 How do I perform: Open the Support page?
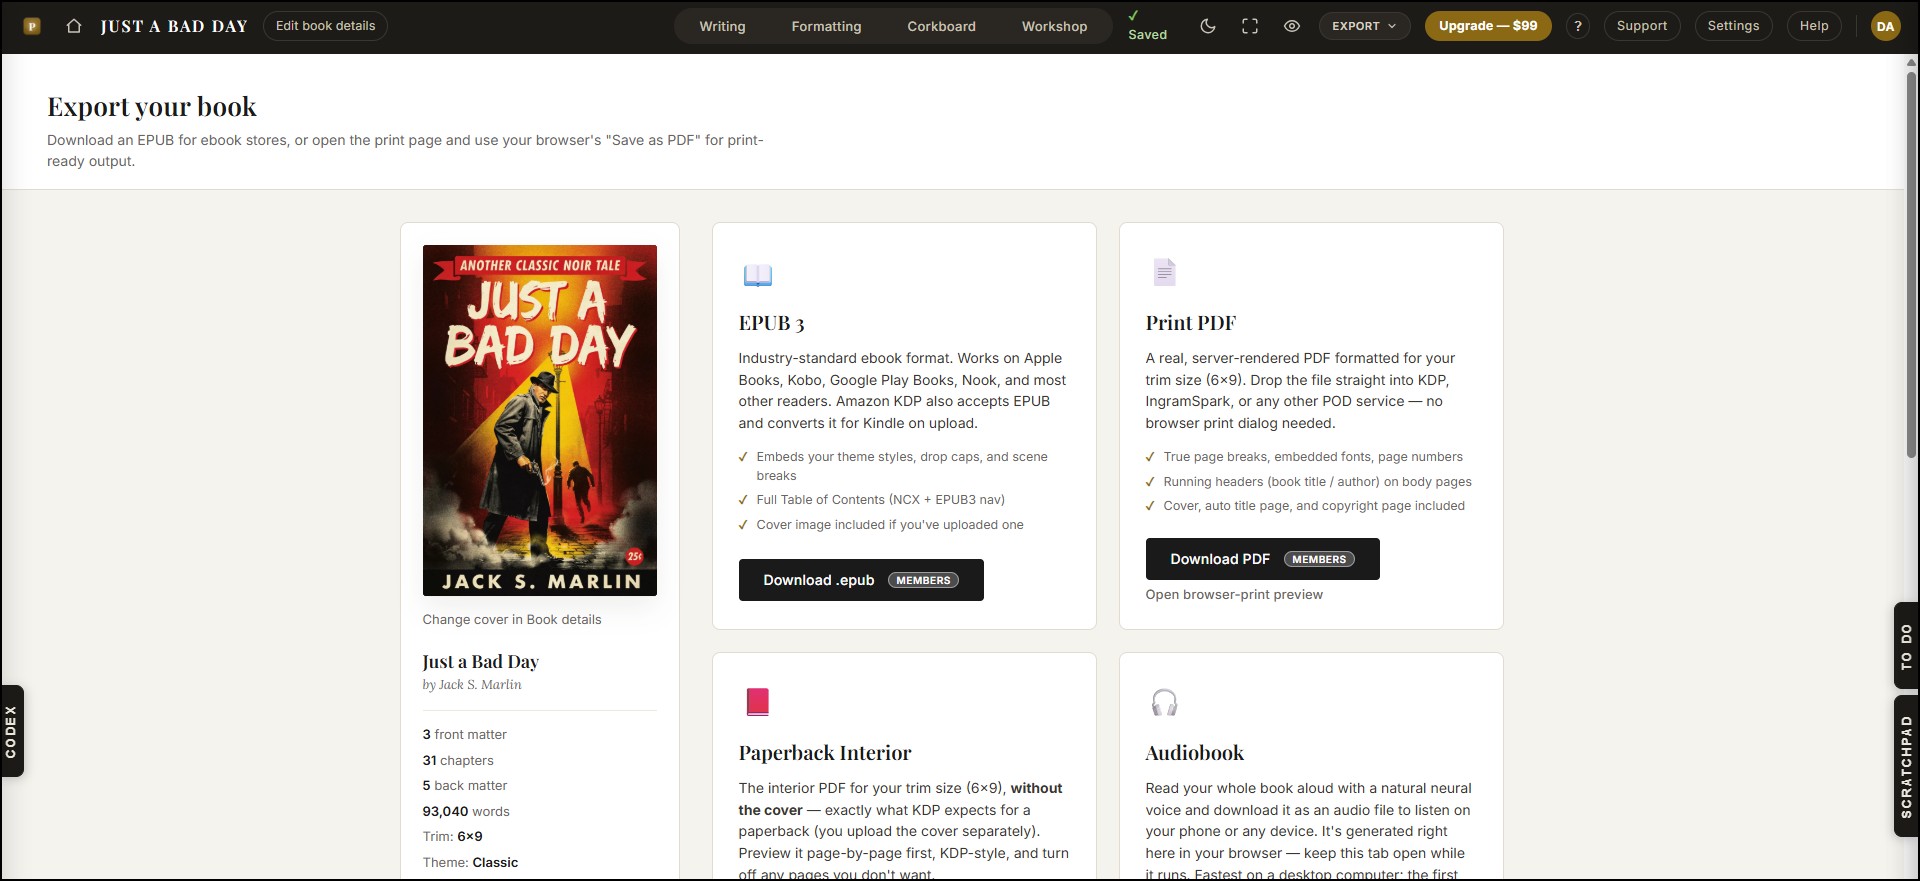click(1642, 26)
